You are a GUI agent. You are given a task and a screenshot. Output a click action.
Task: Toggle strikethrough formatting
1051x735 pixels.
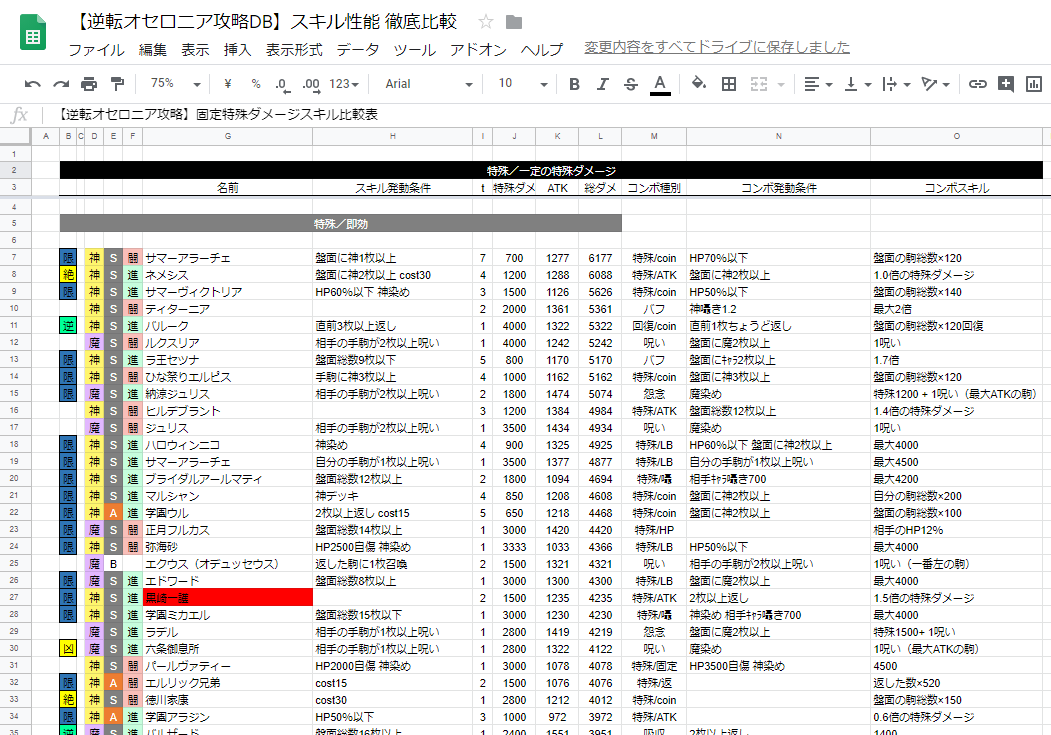[x=631, y=84]
